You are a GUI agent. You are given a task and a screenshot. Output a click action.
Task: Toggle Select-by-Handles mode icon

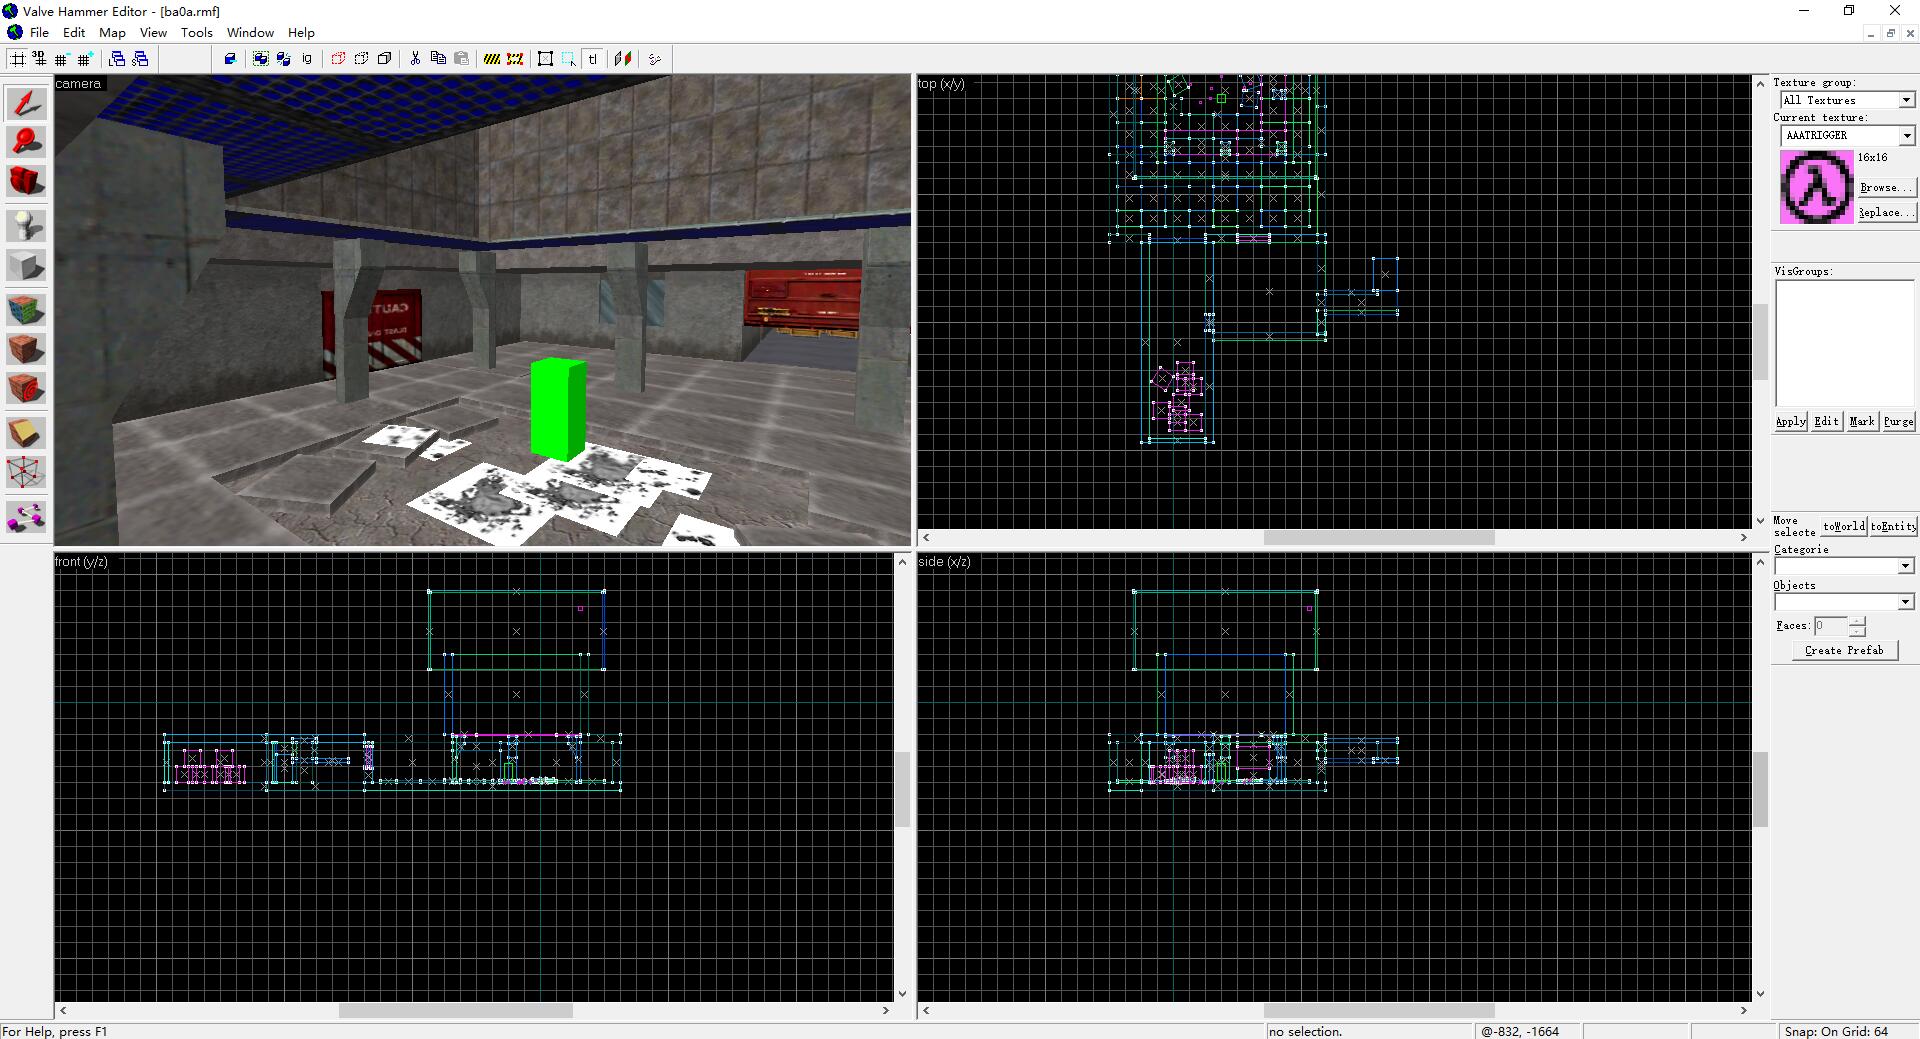[x=546, y=59]
